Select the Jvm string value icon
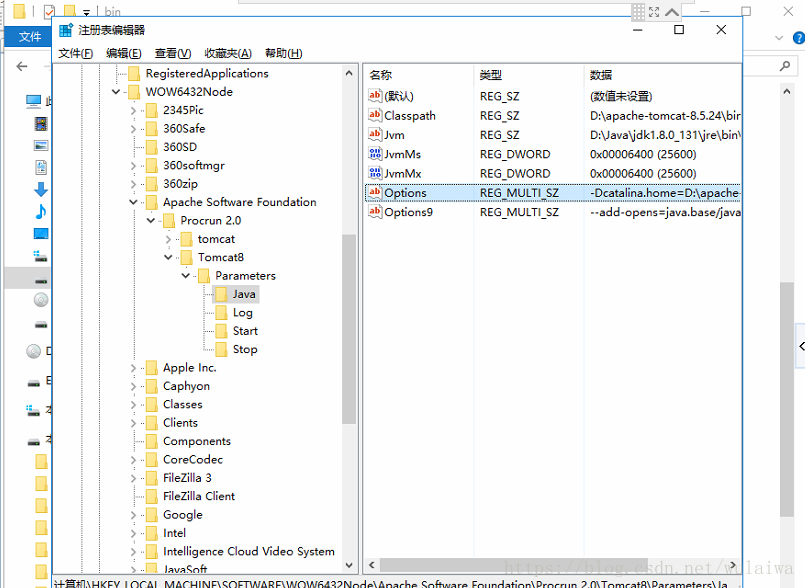Viewport: 805px width, 588px height. point(375,135)
